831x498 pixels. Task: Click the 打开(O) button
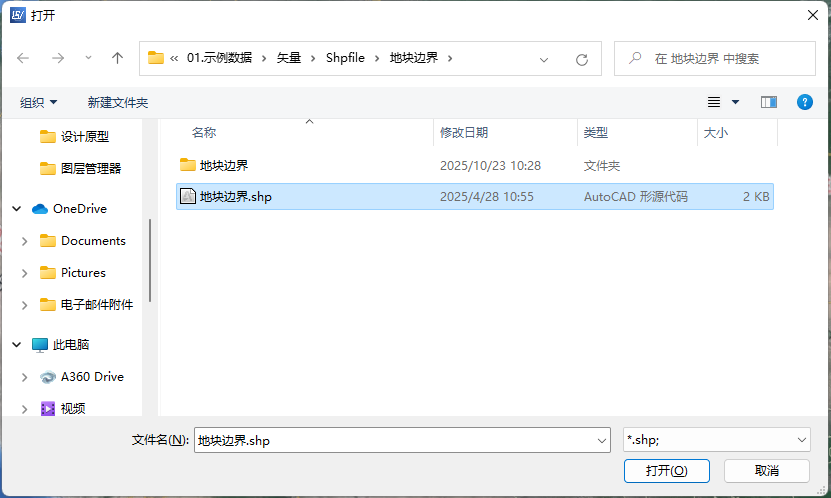click(x=667, y=470)
